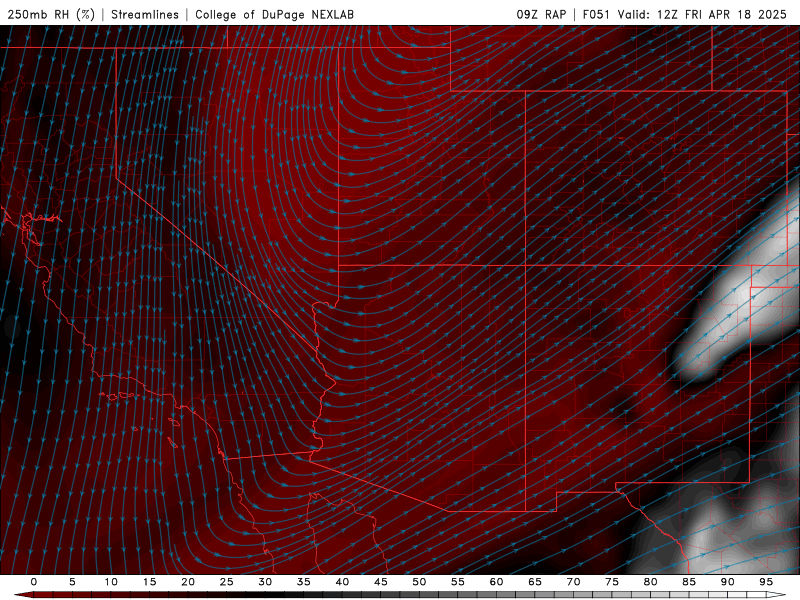Click the "250mb RH (%)" title text
The image size is (800, 600).
(x=51, y=14)
